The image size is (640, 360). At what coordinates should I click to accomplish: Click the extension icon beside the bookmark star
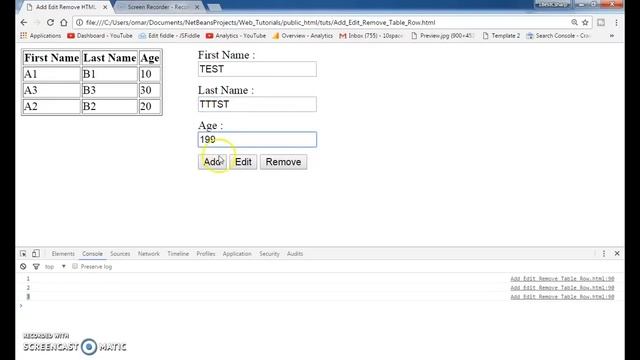click(x=601, y=22)
